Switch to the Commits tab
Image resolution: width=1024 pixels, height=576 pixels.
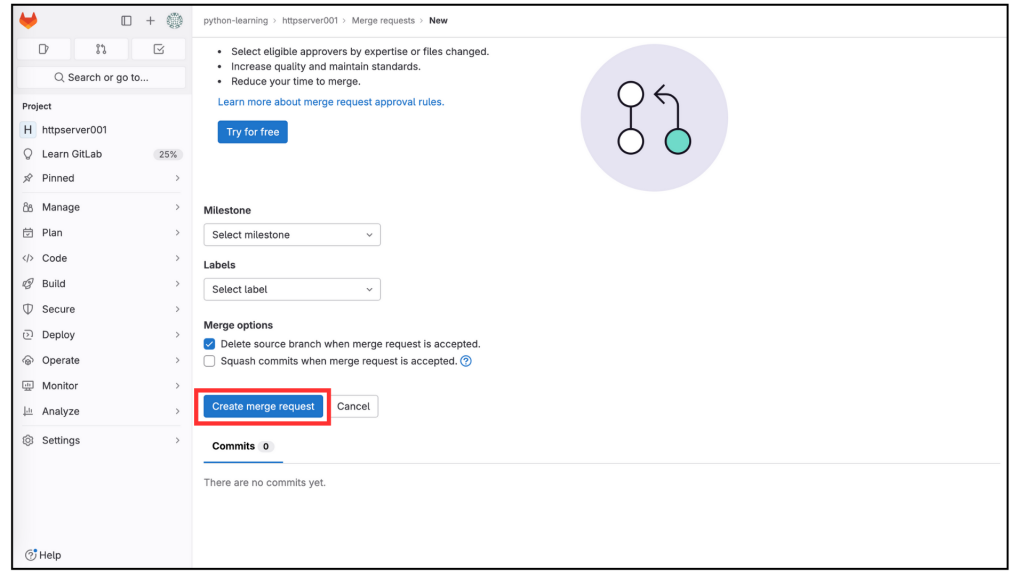point(242,446)
